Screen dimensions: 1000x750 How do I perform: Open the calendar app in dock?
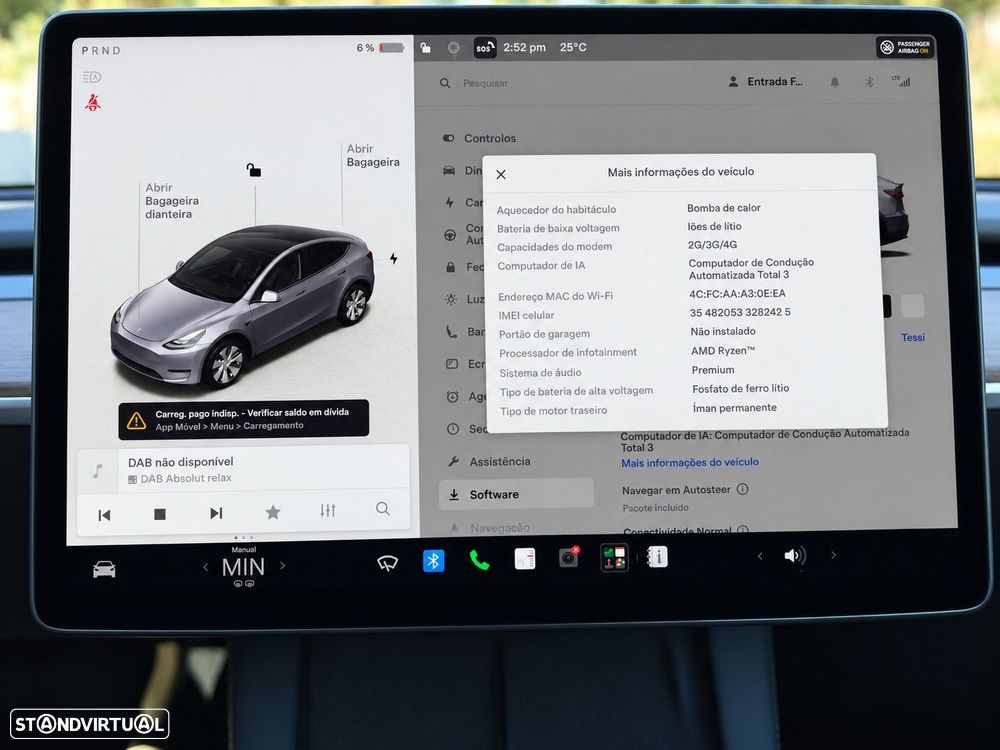click(525, 559)
